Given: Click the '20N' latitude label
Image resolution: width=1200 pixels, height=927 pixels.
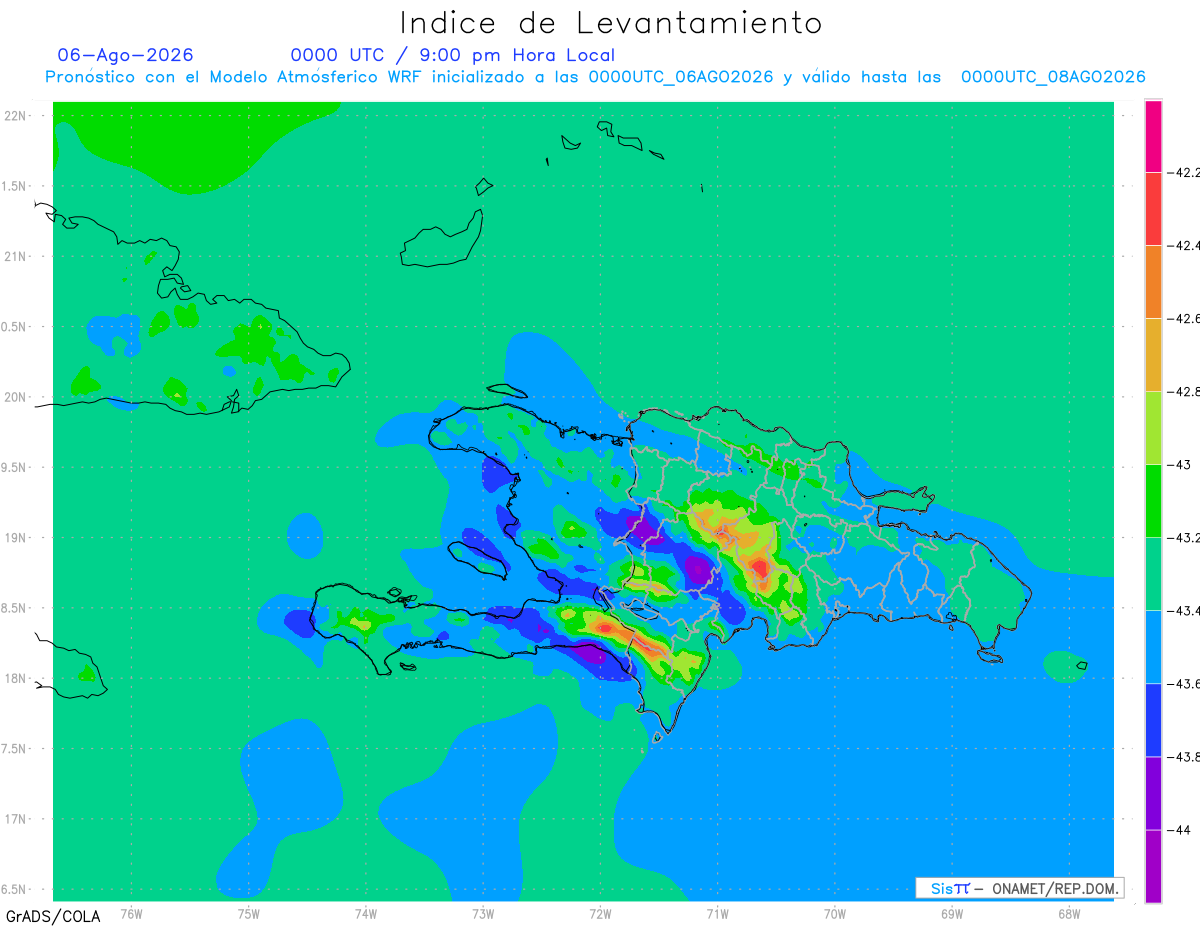Looking at the screenshot, I should (x=17, y=397).
